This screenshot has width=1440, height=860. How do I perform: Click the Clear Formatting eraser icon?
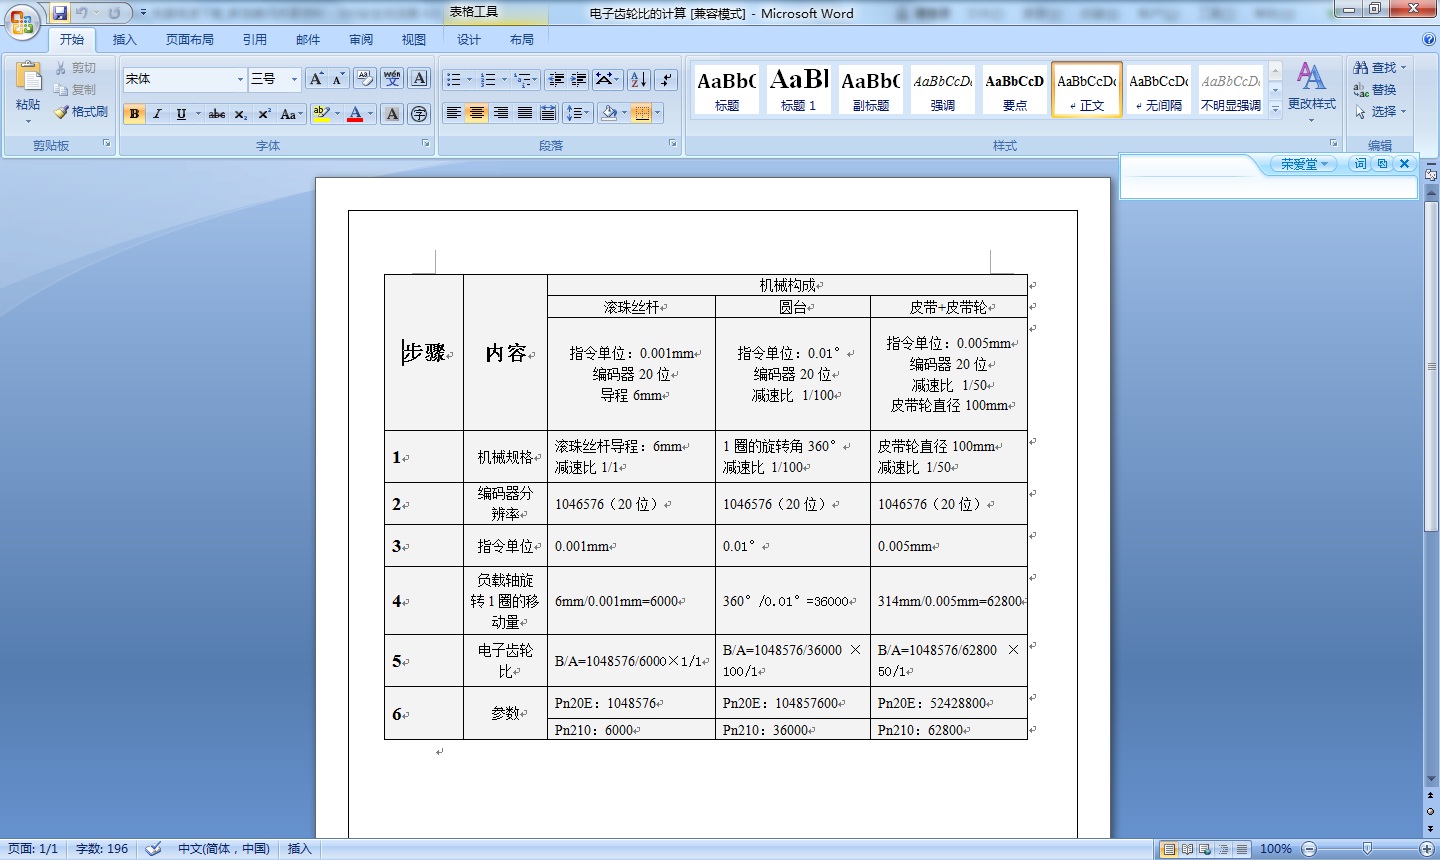[365, 79]
